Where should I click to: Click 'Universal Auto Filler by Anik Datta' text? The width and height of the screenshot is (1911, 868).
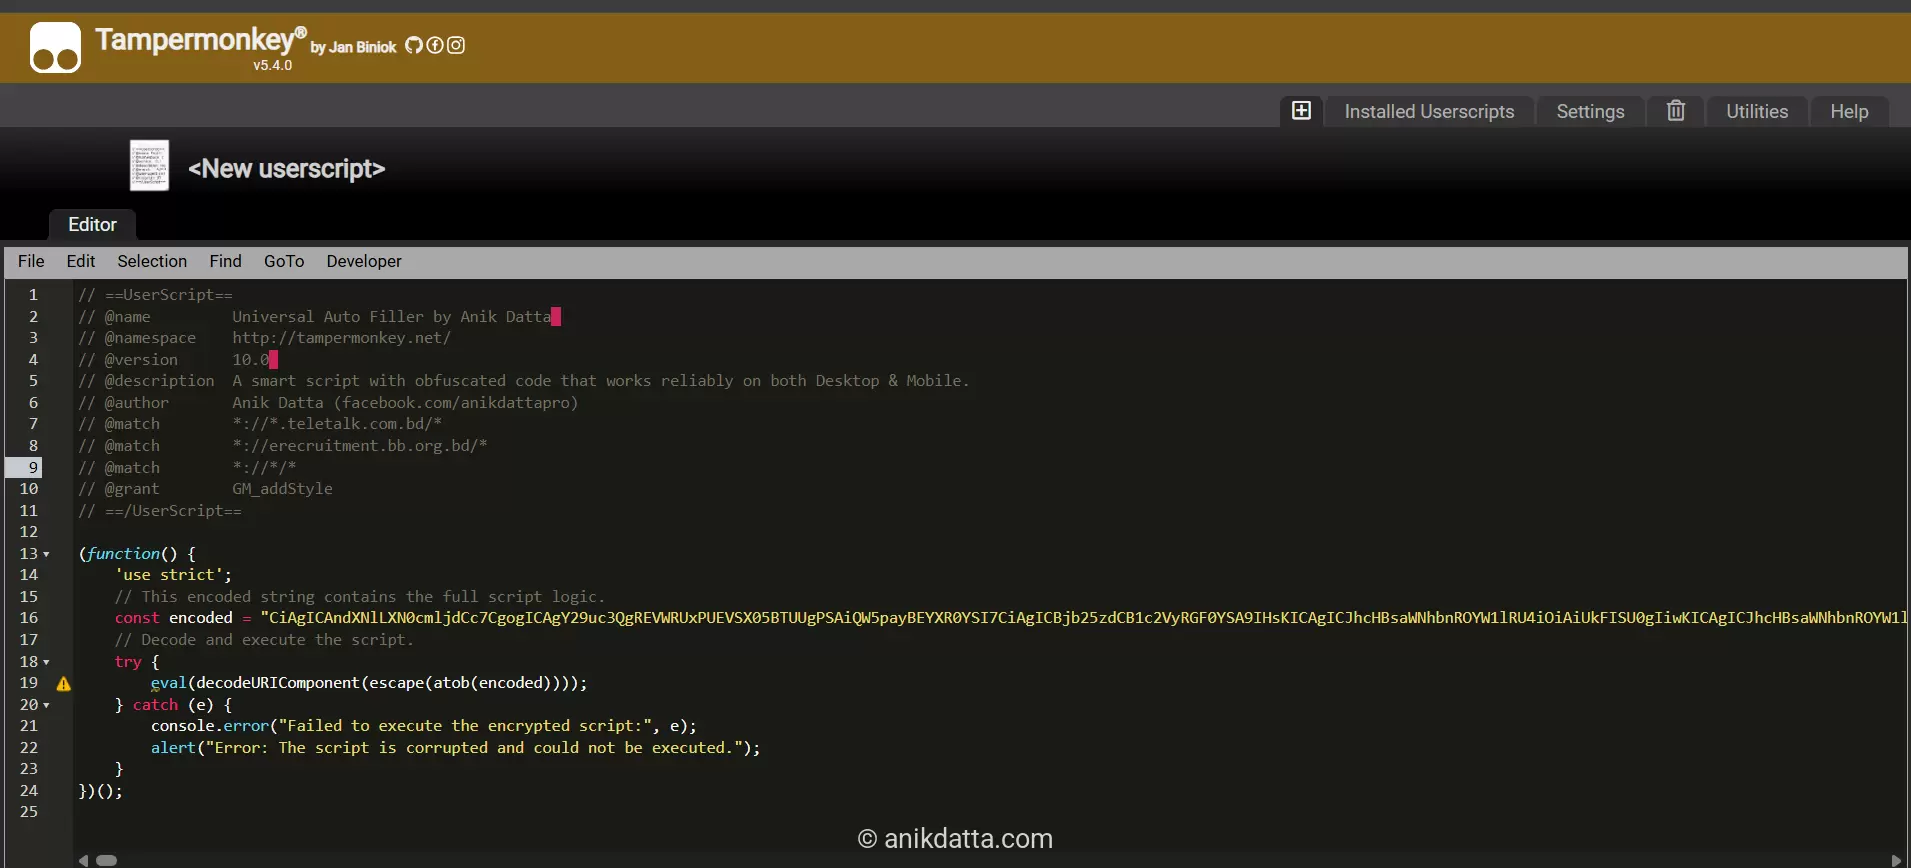click(x=391, y=317)
